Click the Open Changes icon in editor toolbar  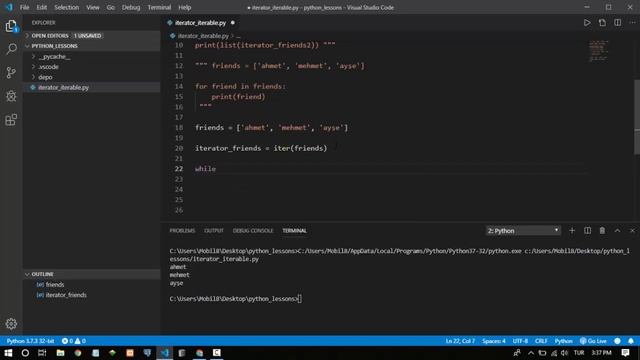(602, 23)
